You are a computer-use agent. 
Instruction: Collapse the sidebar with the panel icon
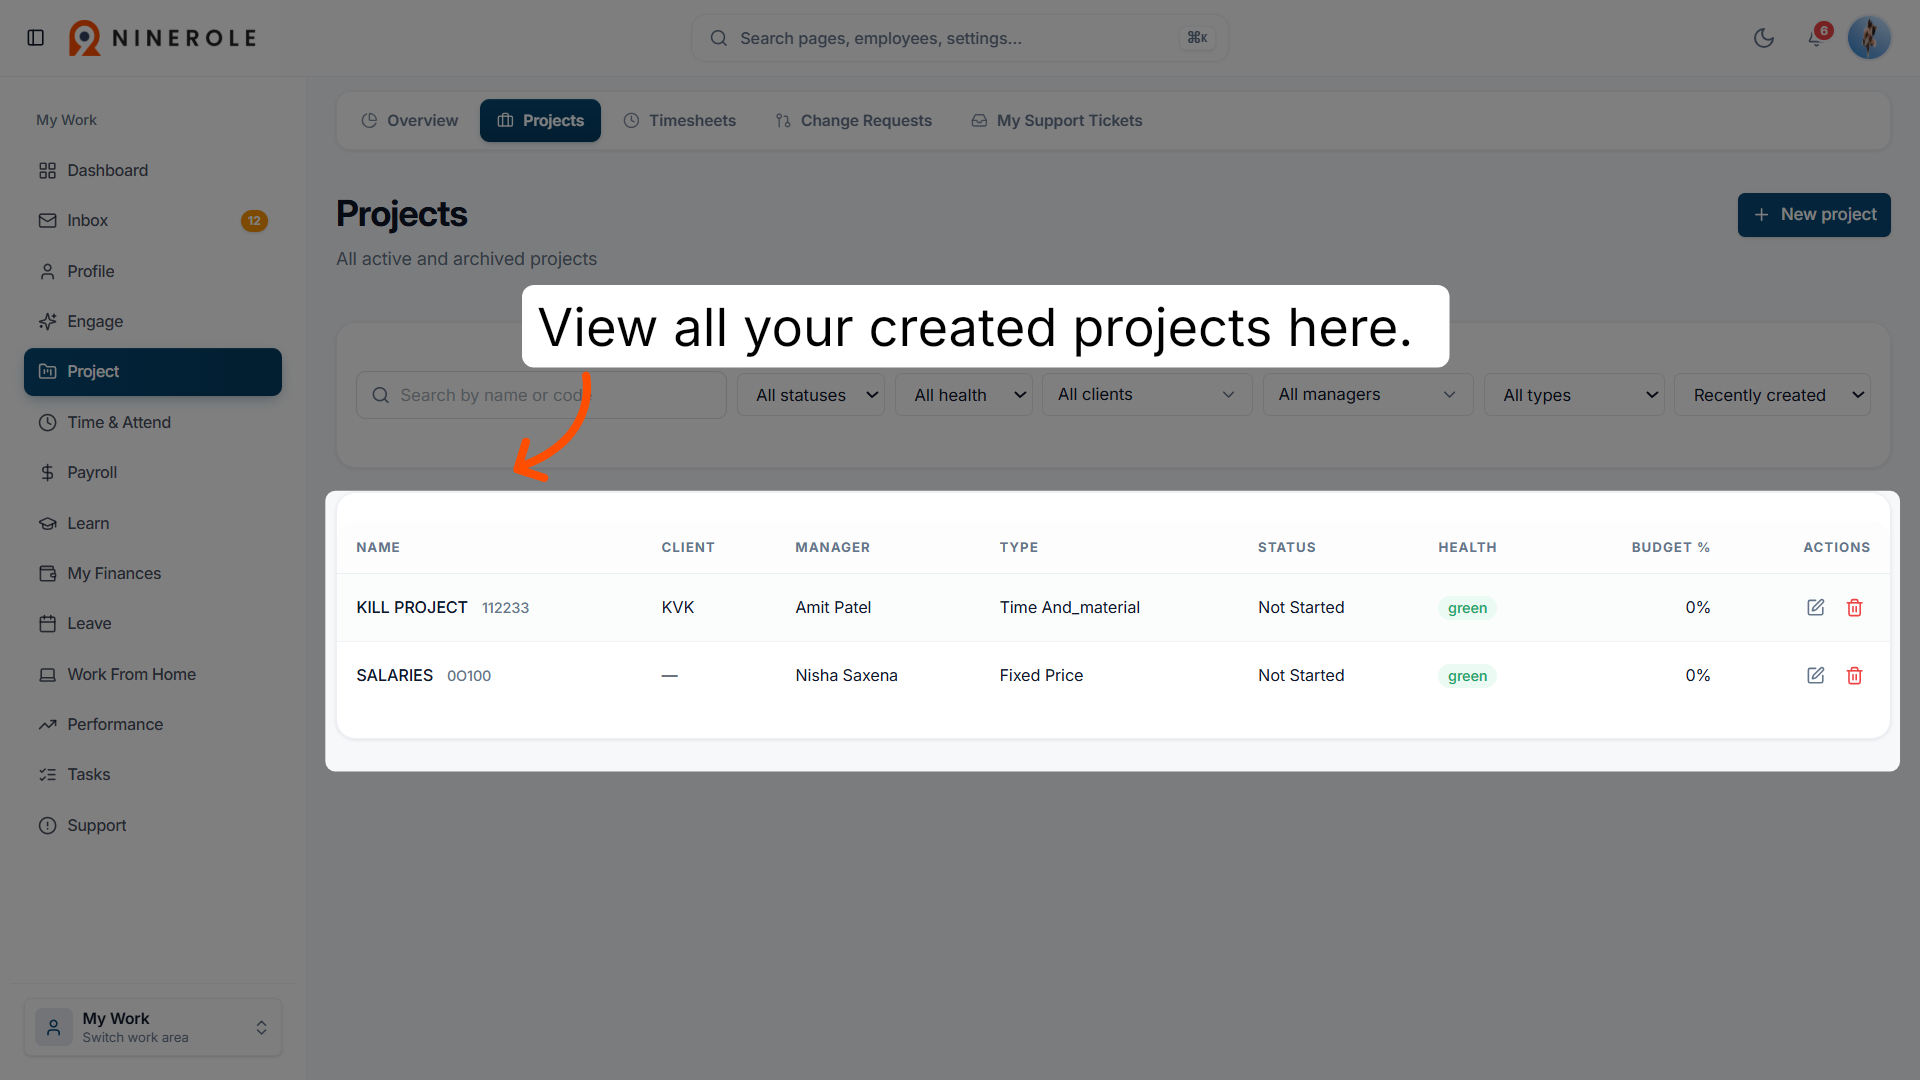click(36, 38)
